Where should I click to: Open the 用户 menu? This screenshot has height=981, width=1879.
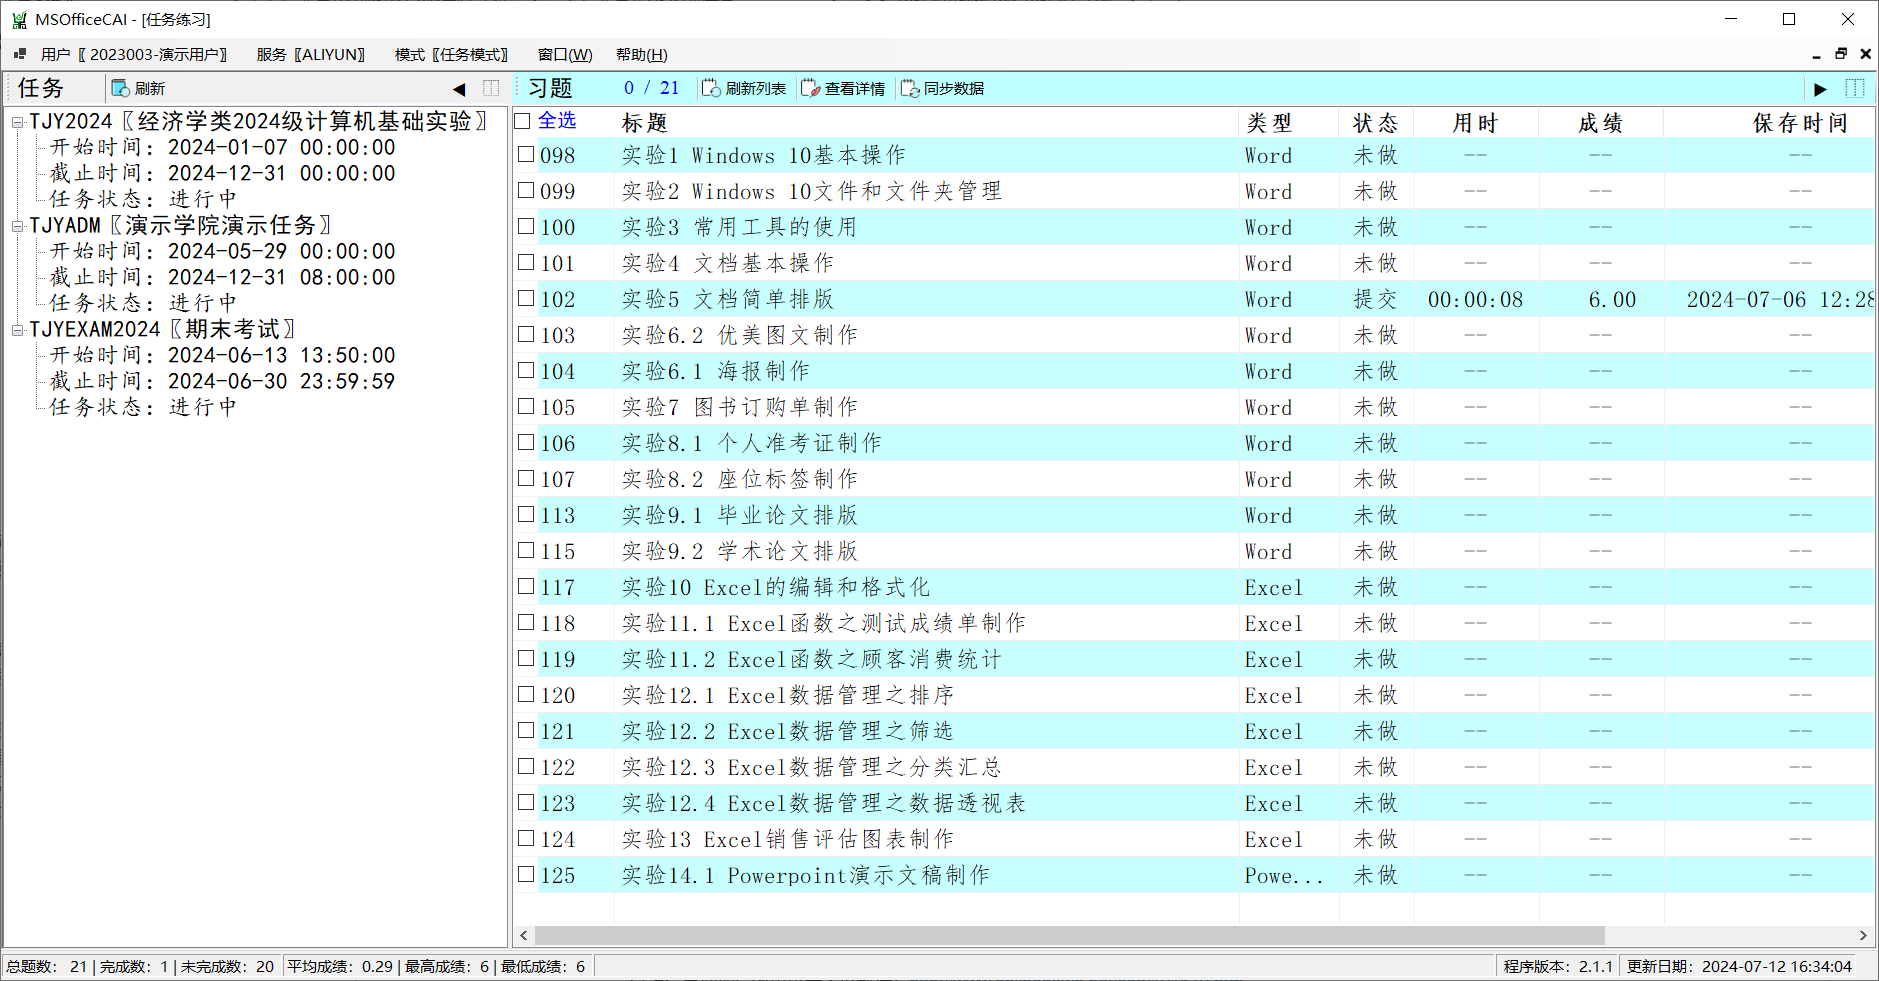[134, 54]
